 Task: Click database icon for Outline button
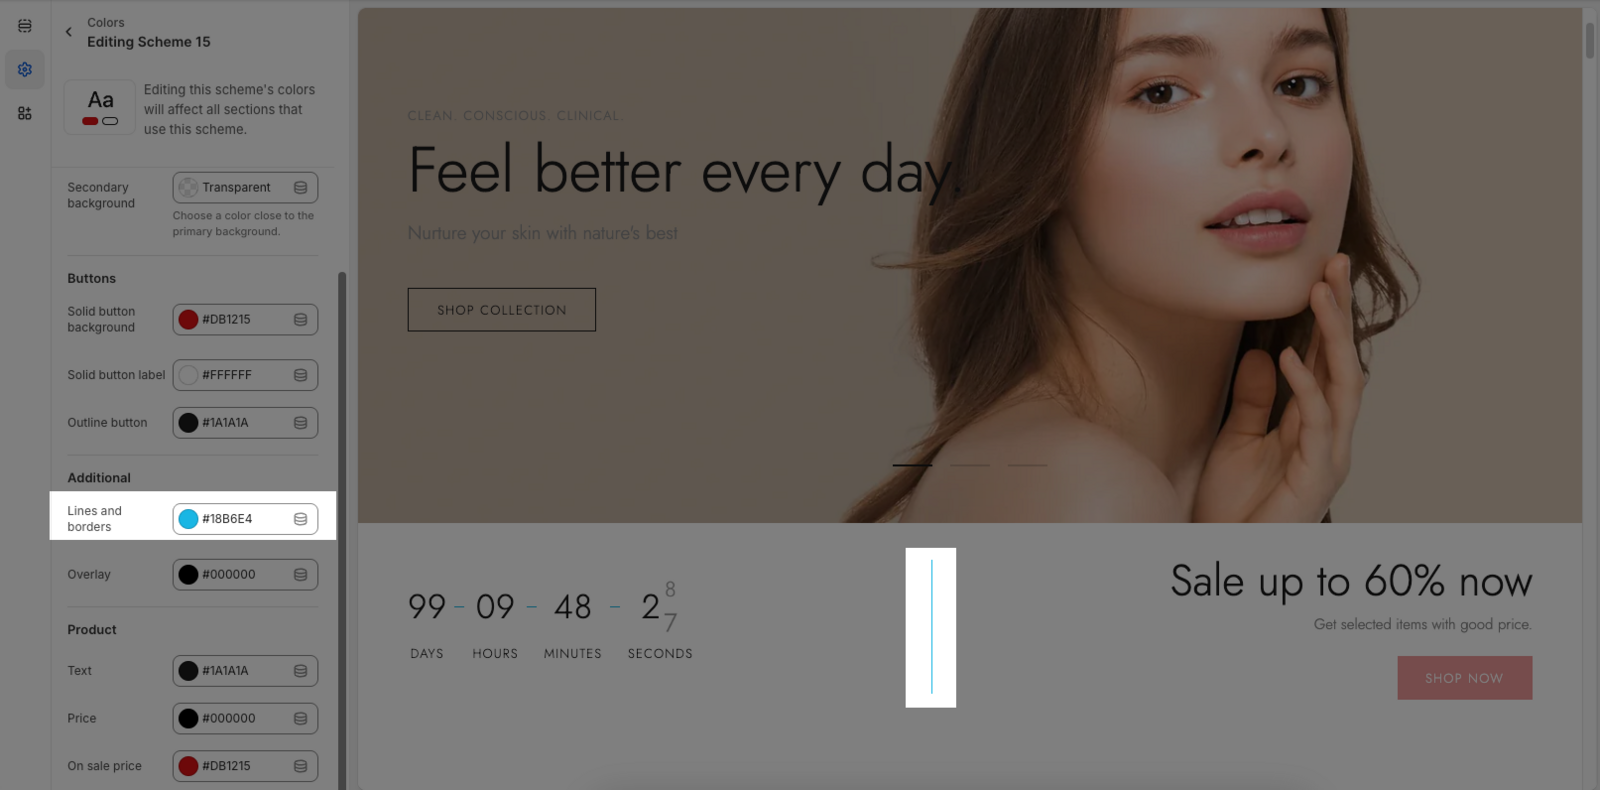[300, 423]
